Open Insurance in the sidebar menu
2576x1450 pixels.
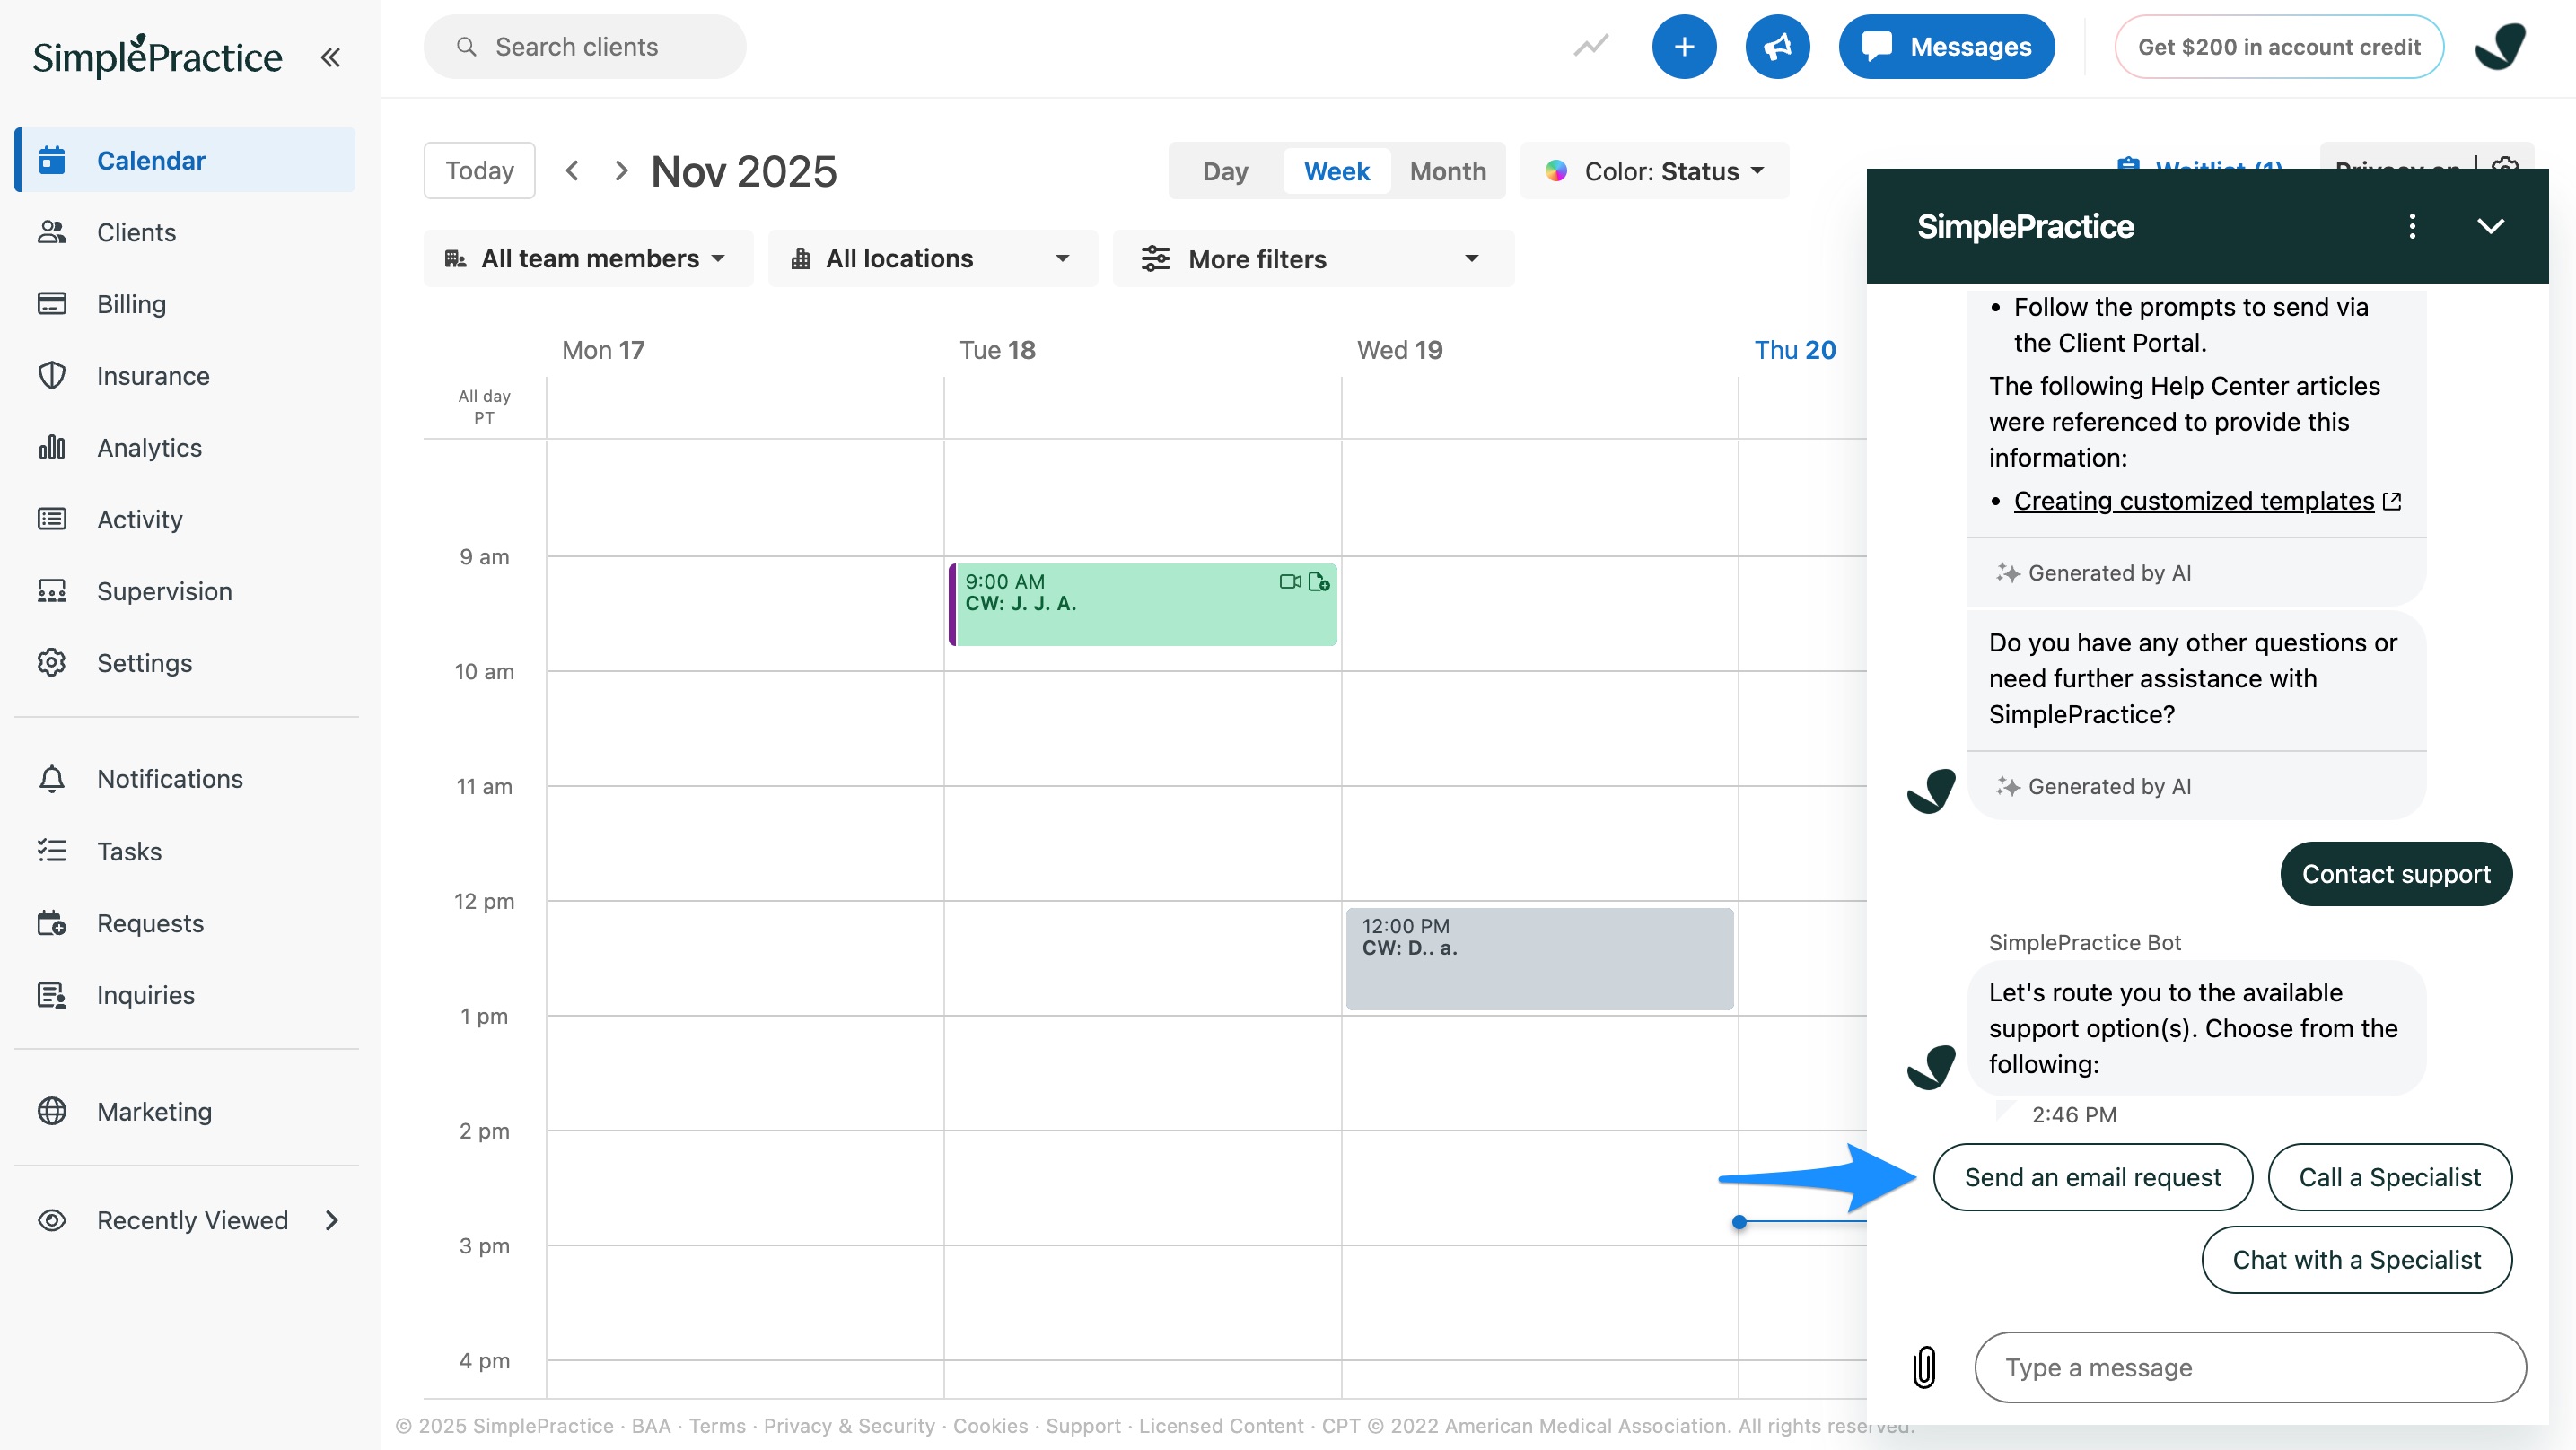pyautogui.click(x=153, y=376)
